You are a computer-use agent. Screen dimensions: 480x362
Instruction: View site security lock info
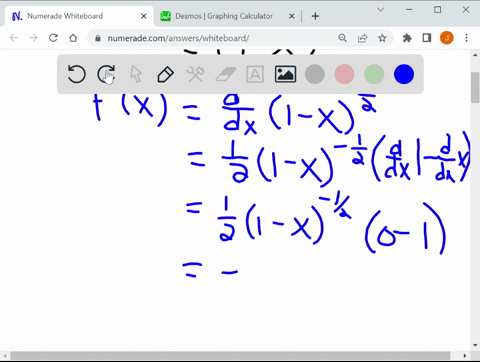[98, 38]
